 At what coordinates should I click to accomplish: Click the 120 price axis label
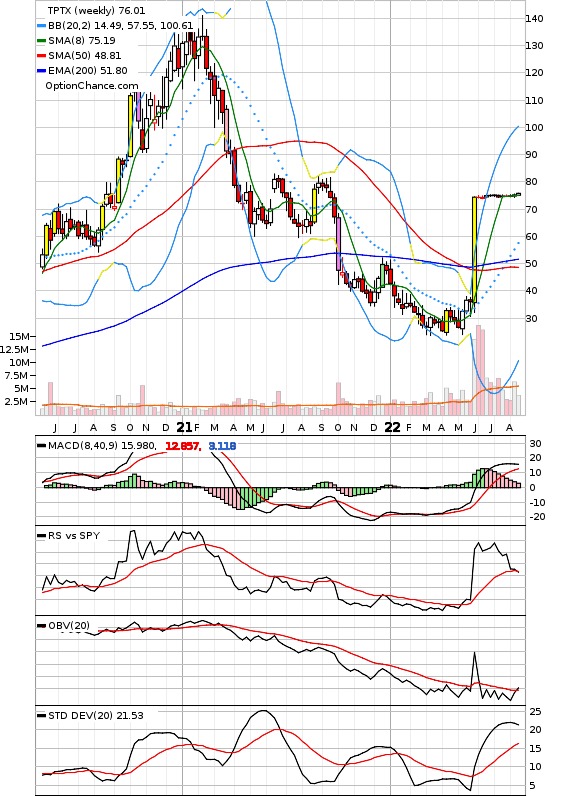click(535, 73)
